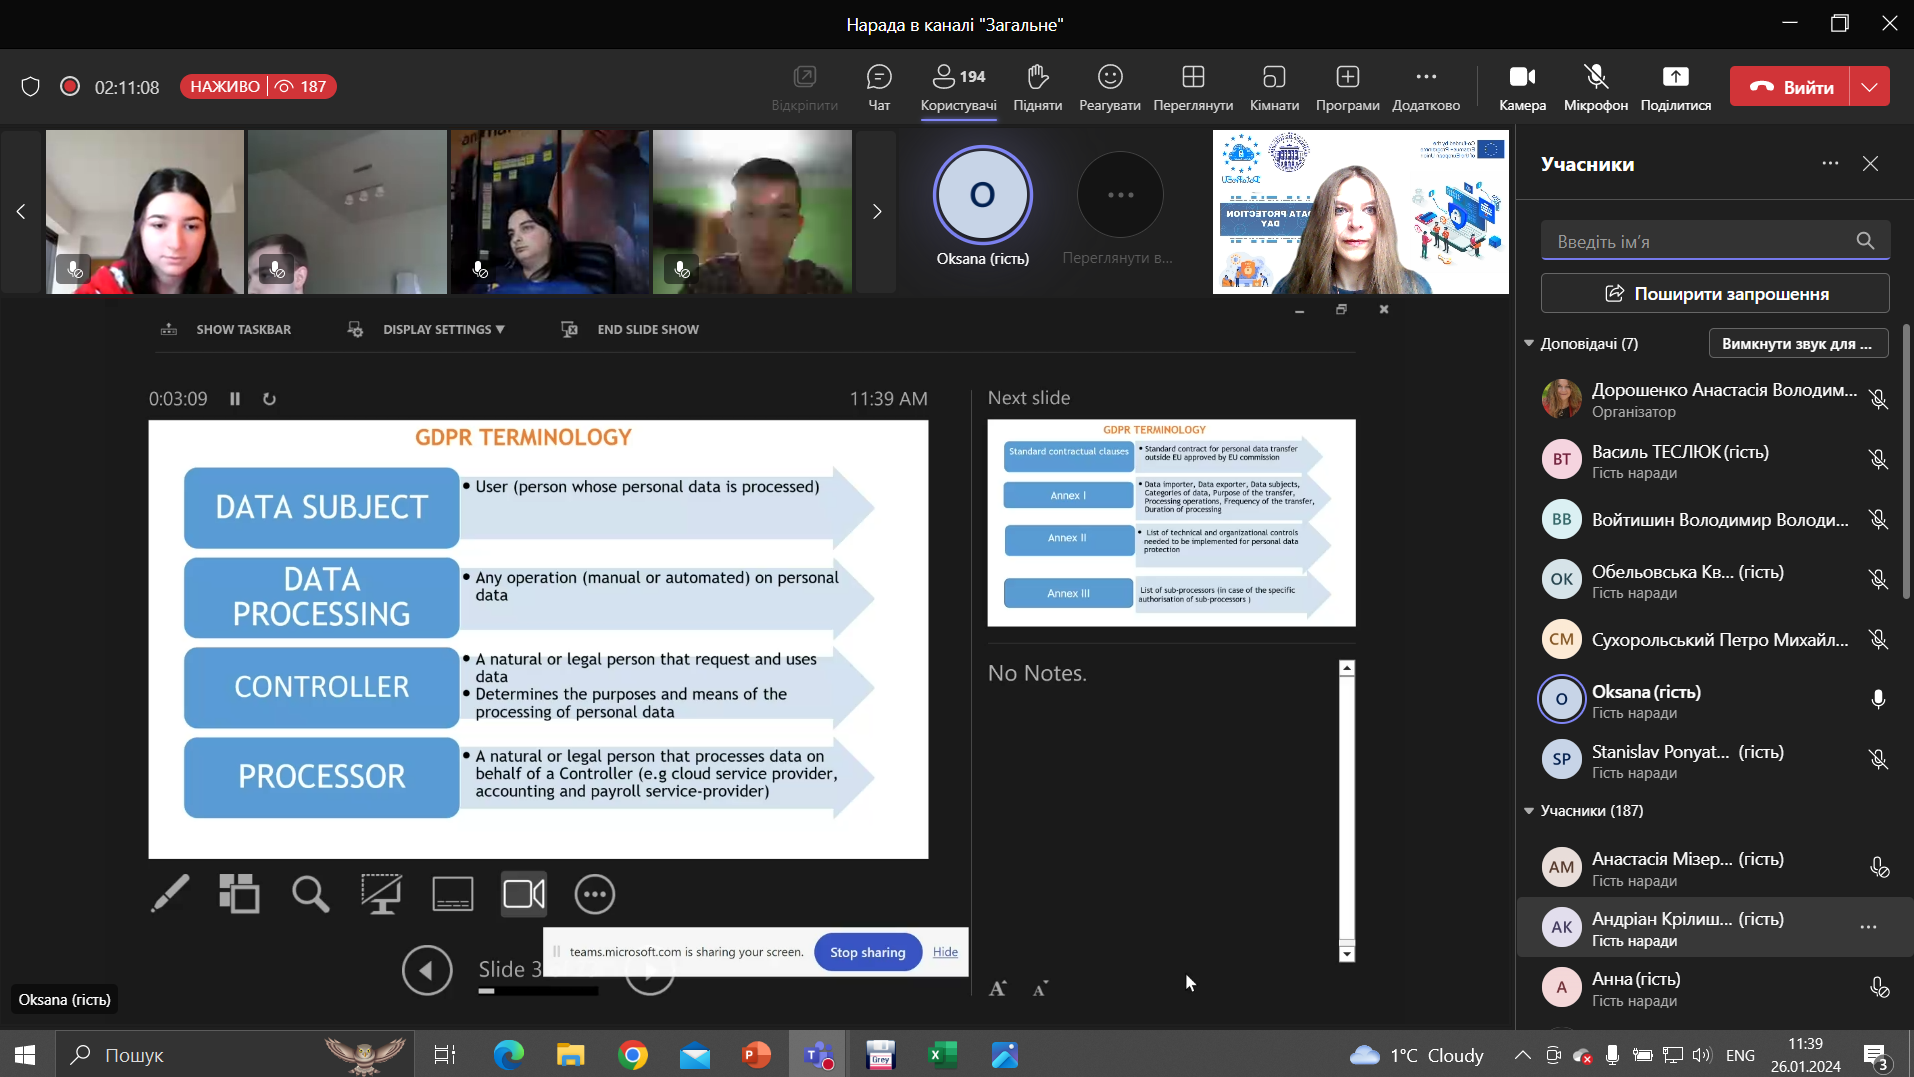Screen dimensions: 1914x1077
Task: Click the Stop sharing button
Action: (867, 952)
